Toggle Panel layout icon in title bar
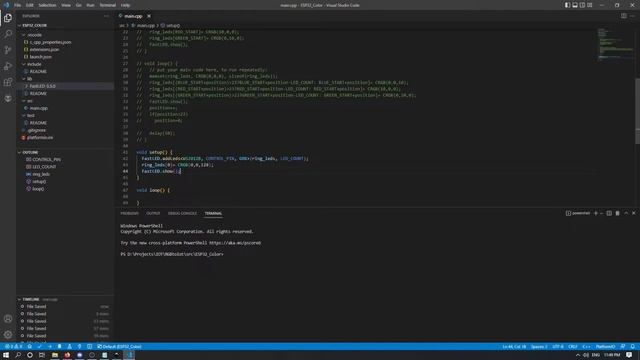 click(575, 5)
